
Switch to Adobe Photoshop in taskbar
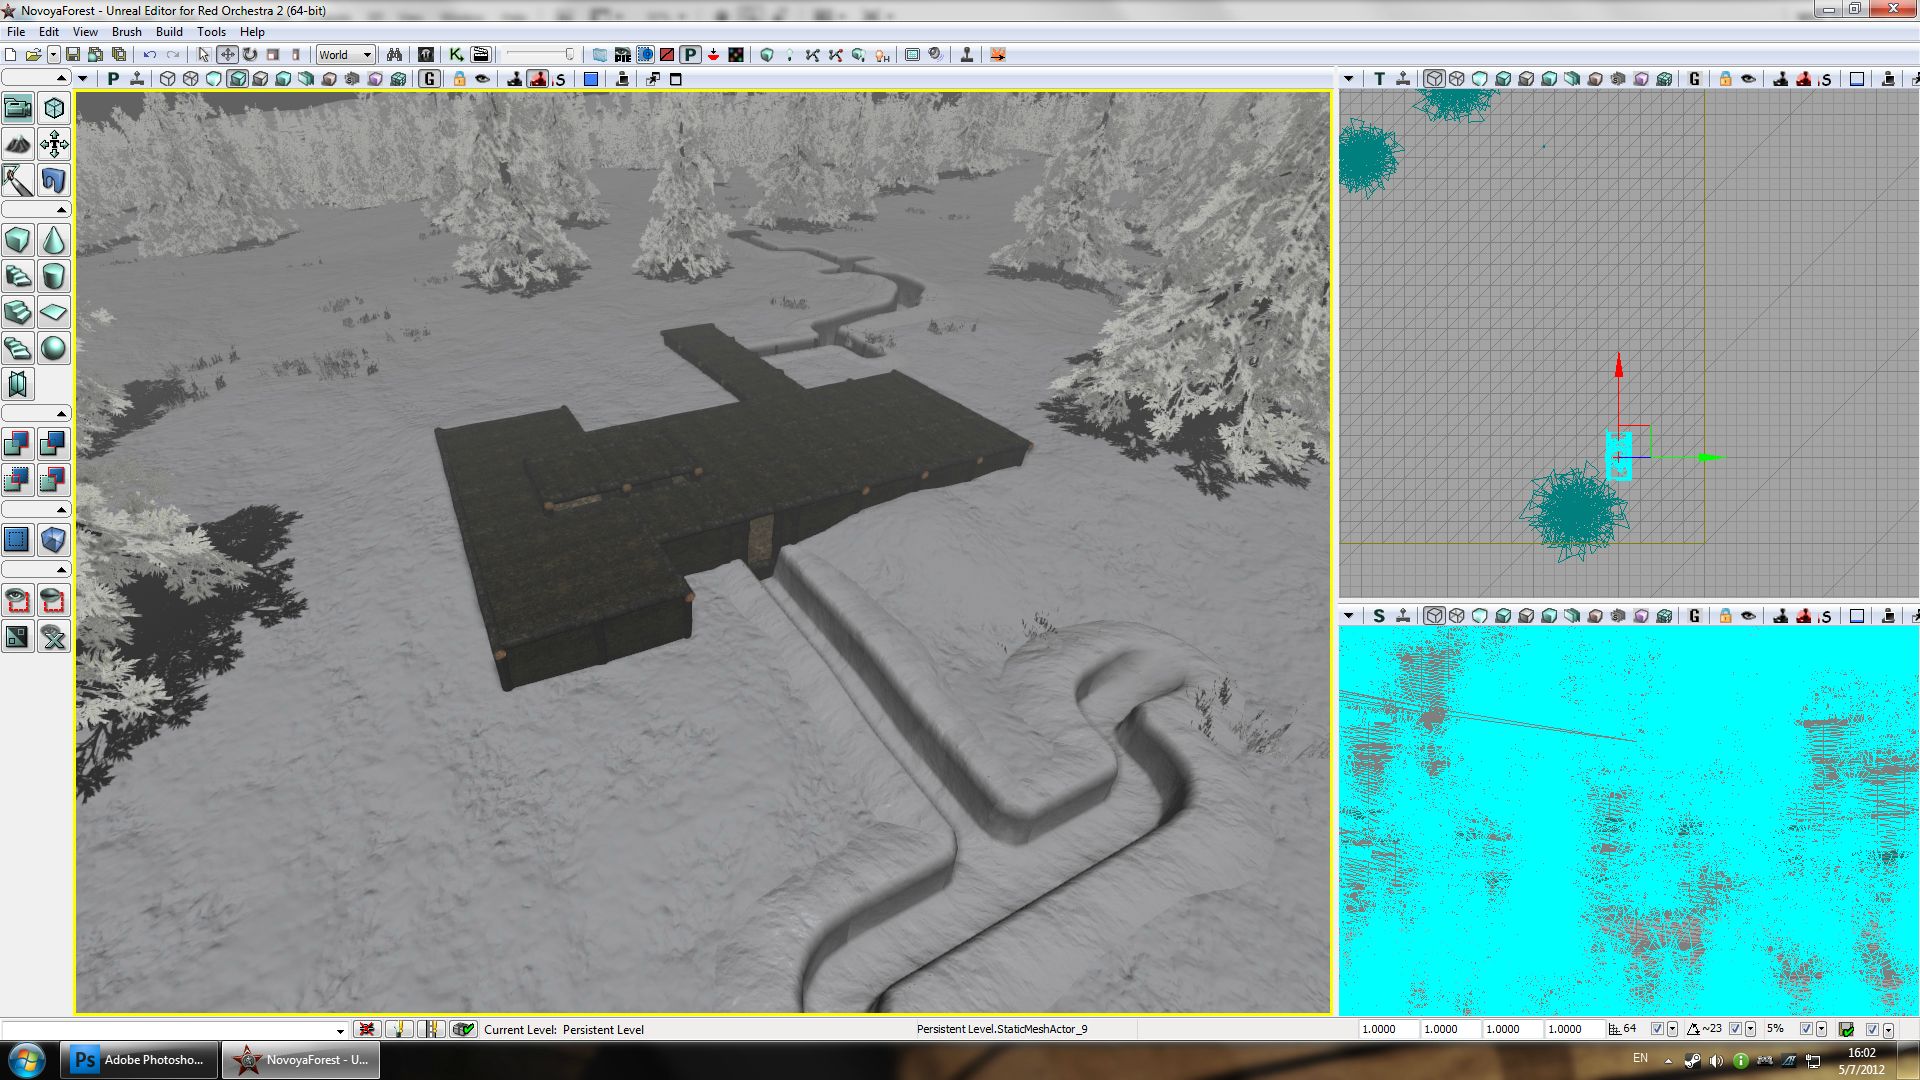point(139,1060)
